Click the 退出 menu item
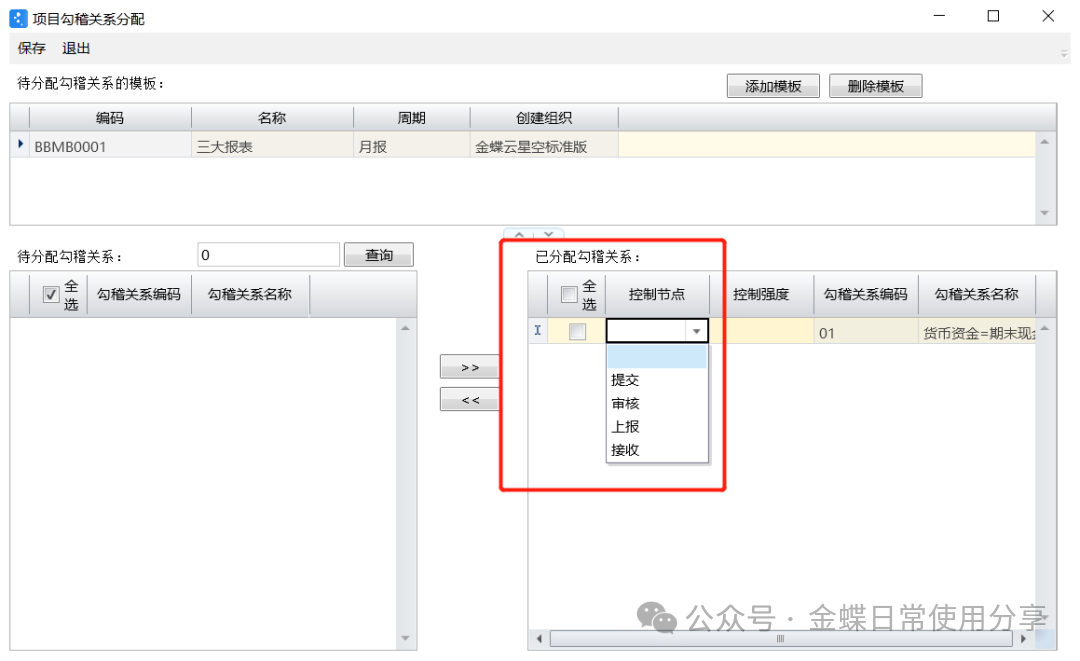Viewport: 1080px width, 661px height. [x=76, y=48]
